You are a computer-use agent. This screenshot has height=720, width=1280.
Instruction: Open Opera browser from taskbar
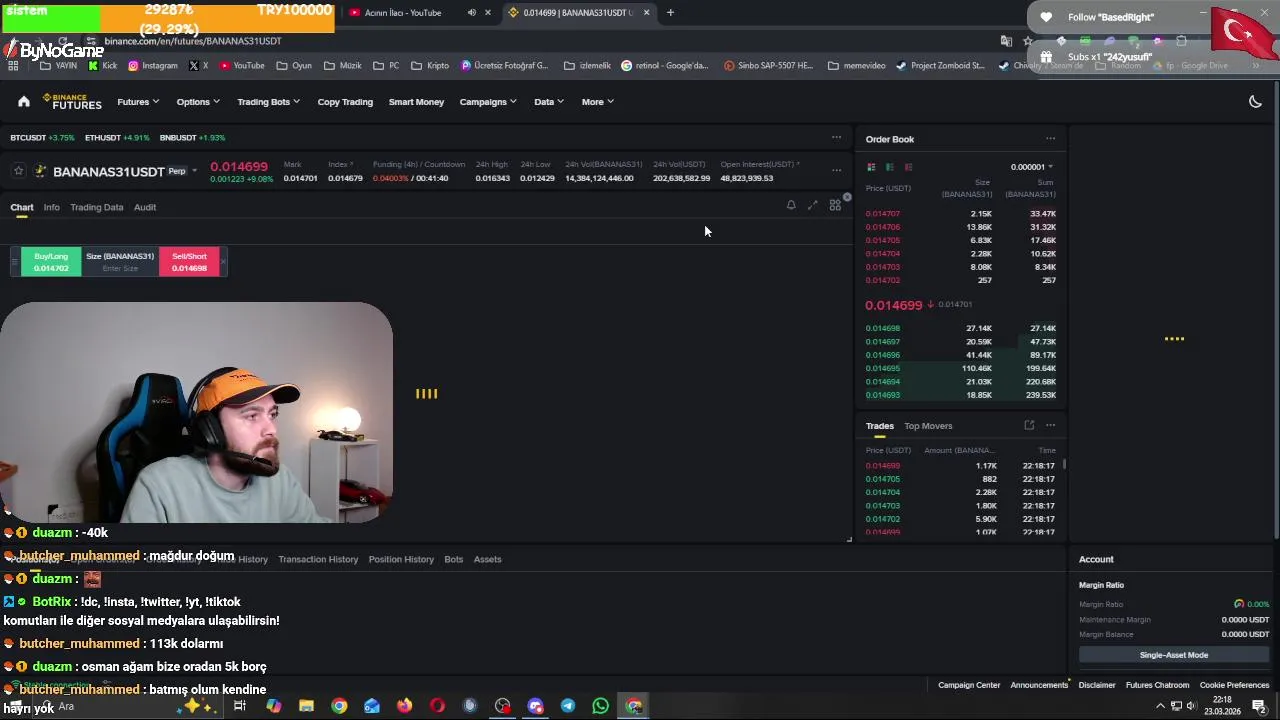tap(437, 706)
